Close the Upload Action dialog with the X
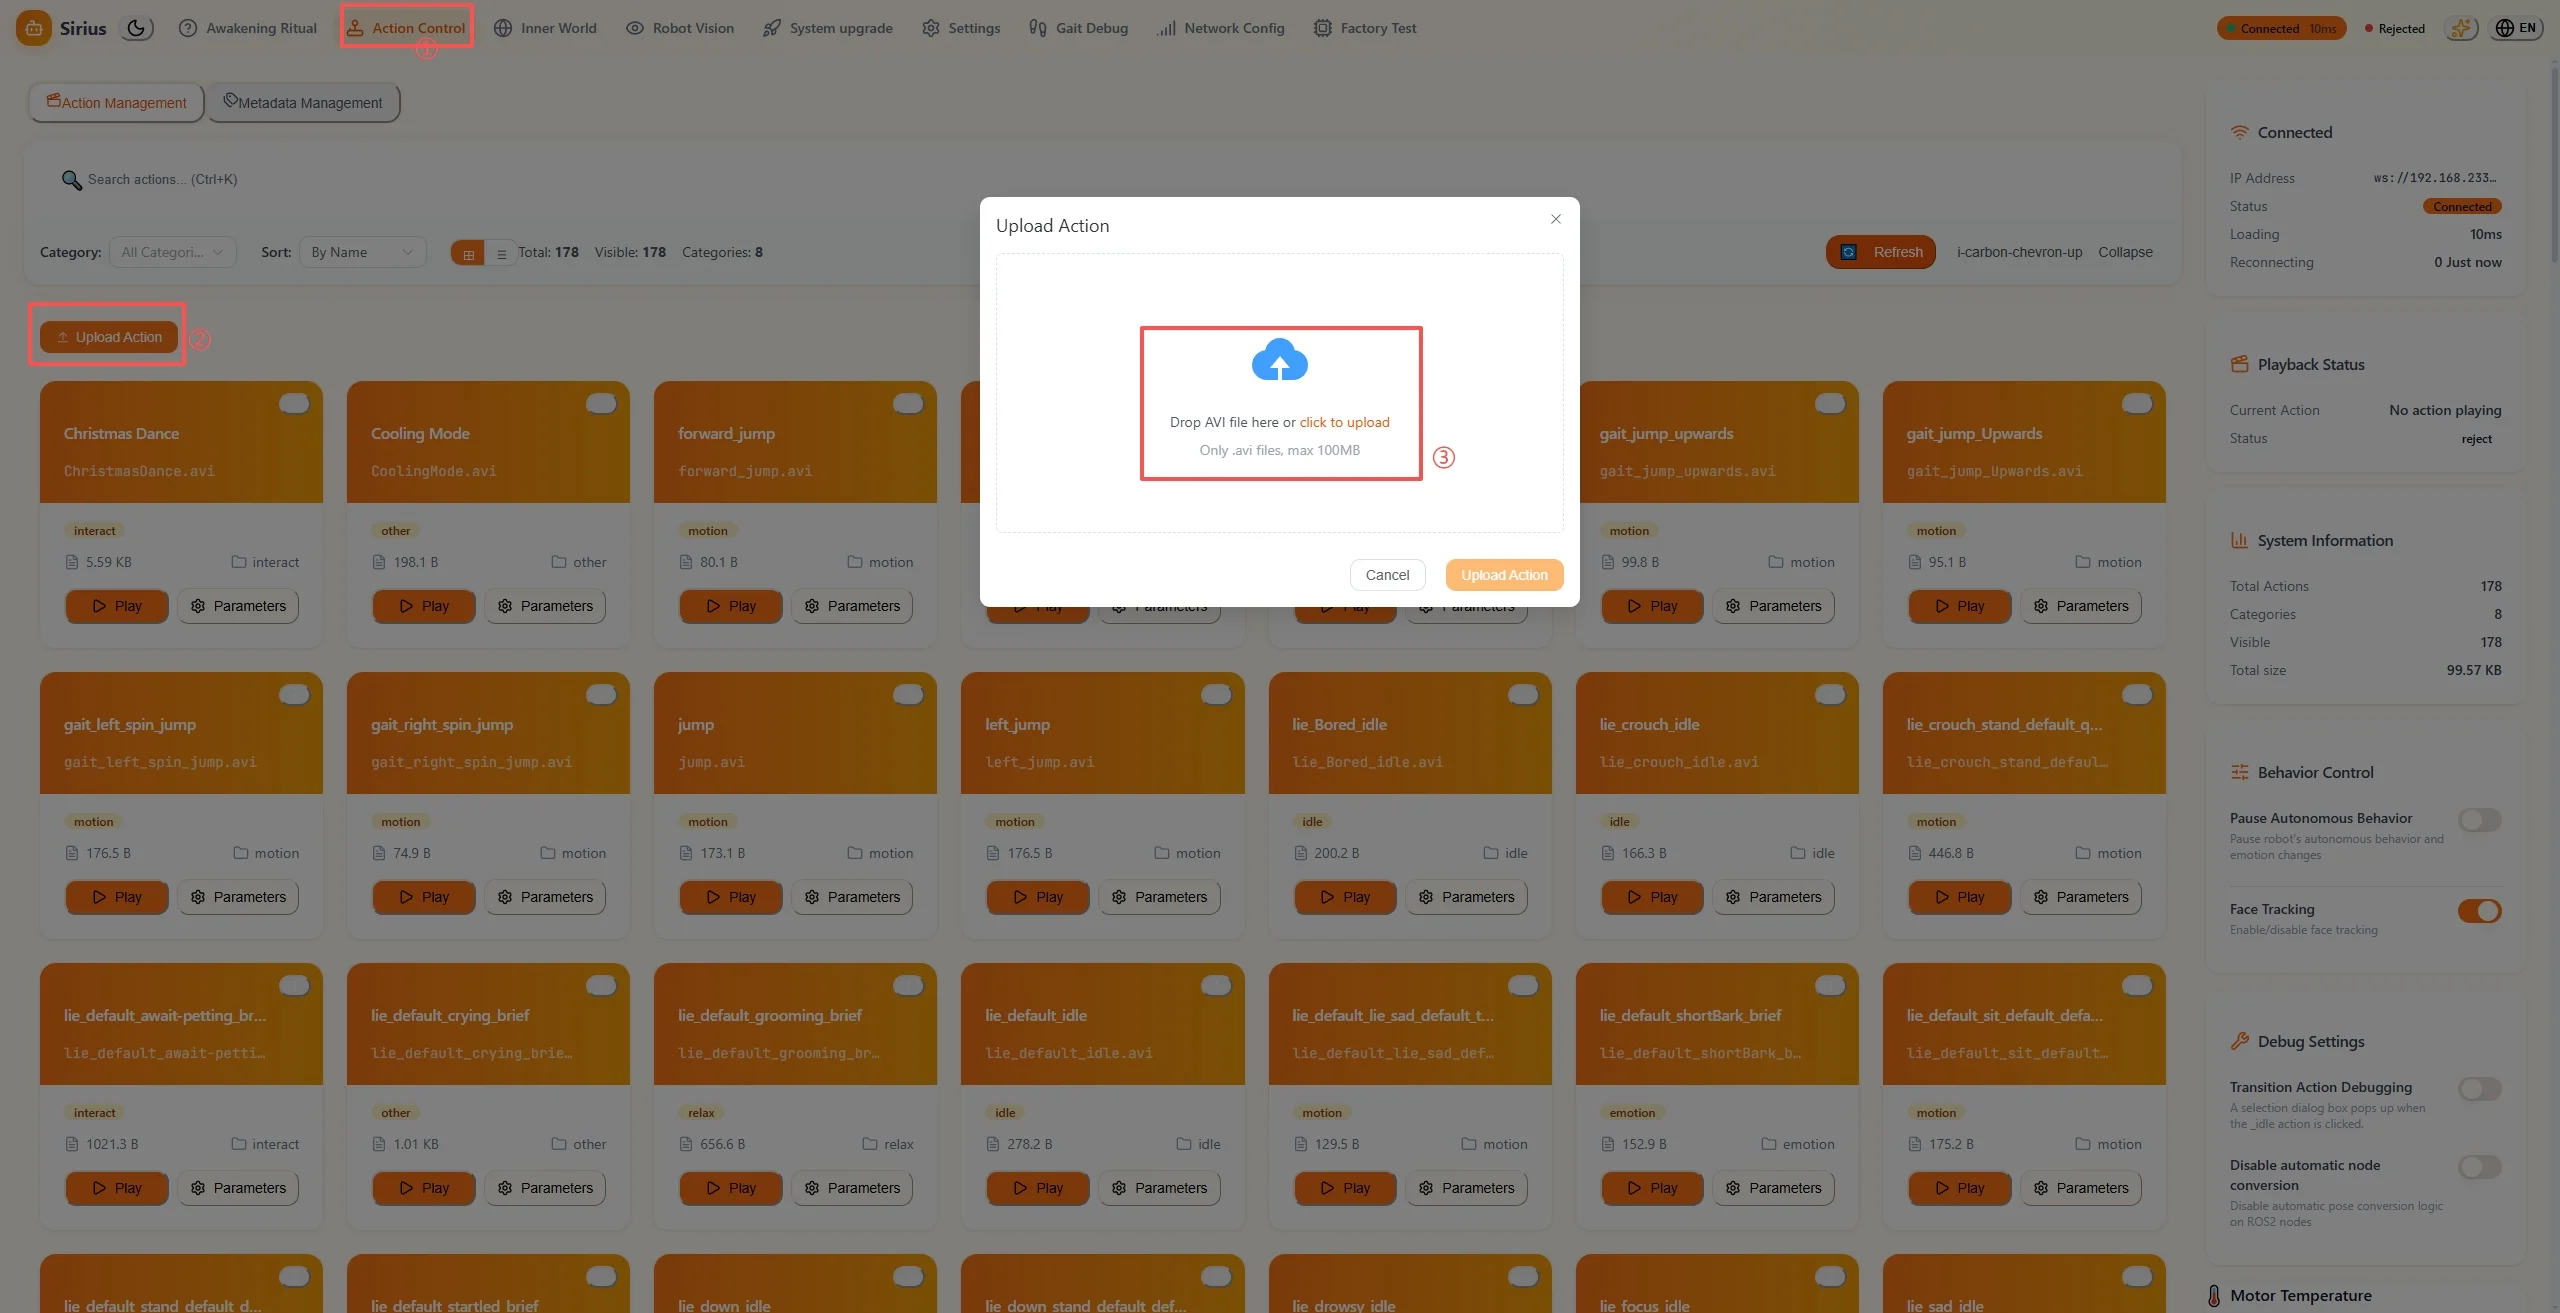2560x1313 pixels. tap(1556, 219)
